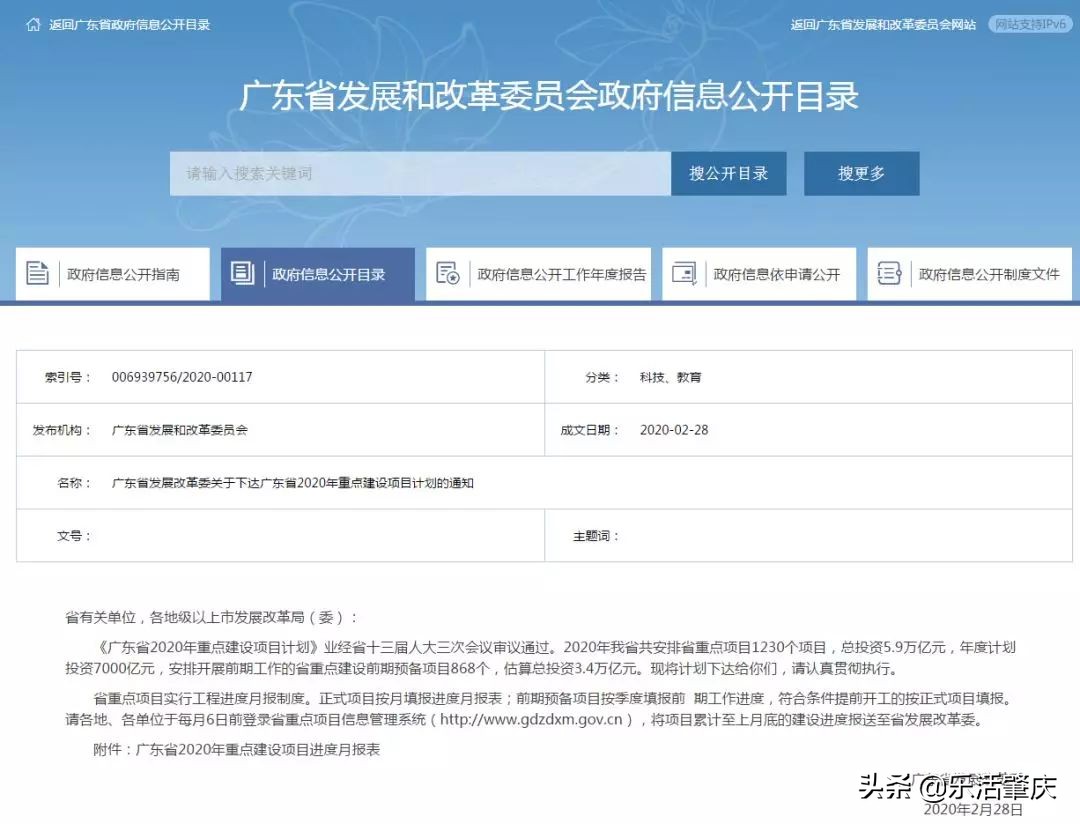Viewport: 1080px width, 824px height.
Task: Open 返回广东省发展和改革委员会网站 link
Action: (x=884, y=23)
